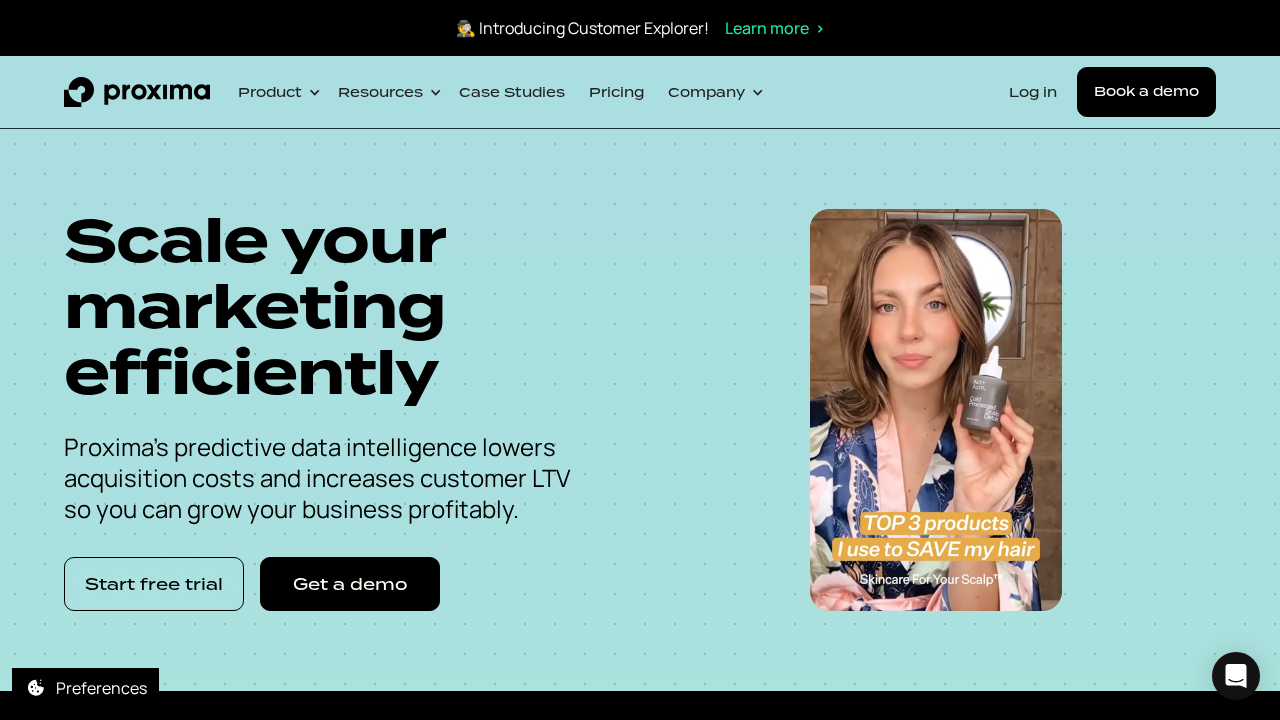This screenshot has height=720, width=1280.
Task: Click the Book a demo button
Action: coord(1146,92)
